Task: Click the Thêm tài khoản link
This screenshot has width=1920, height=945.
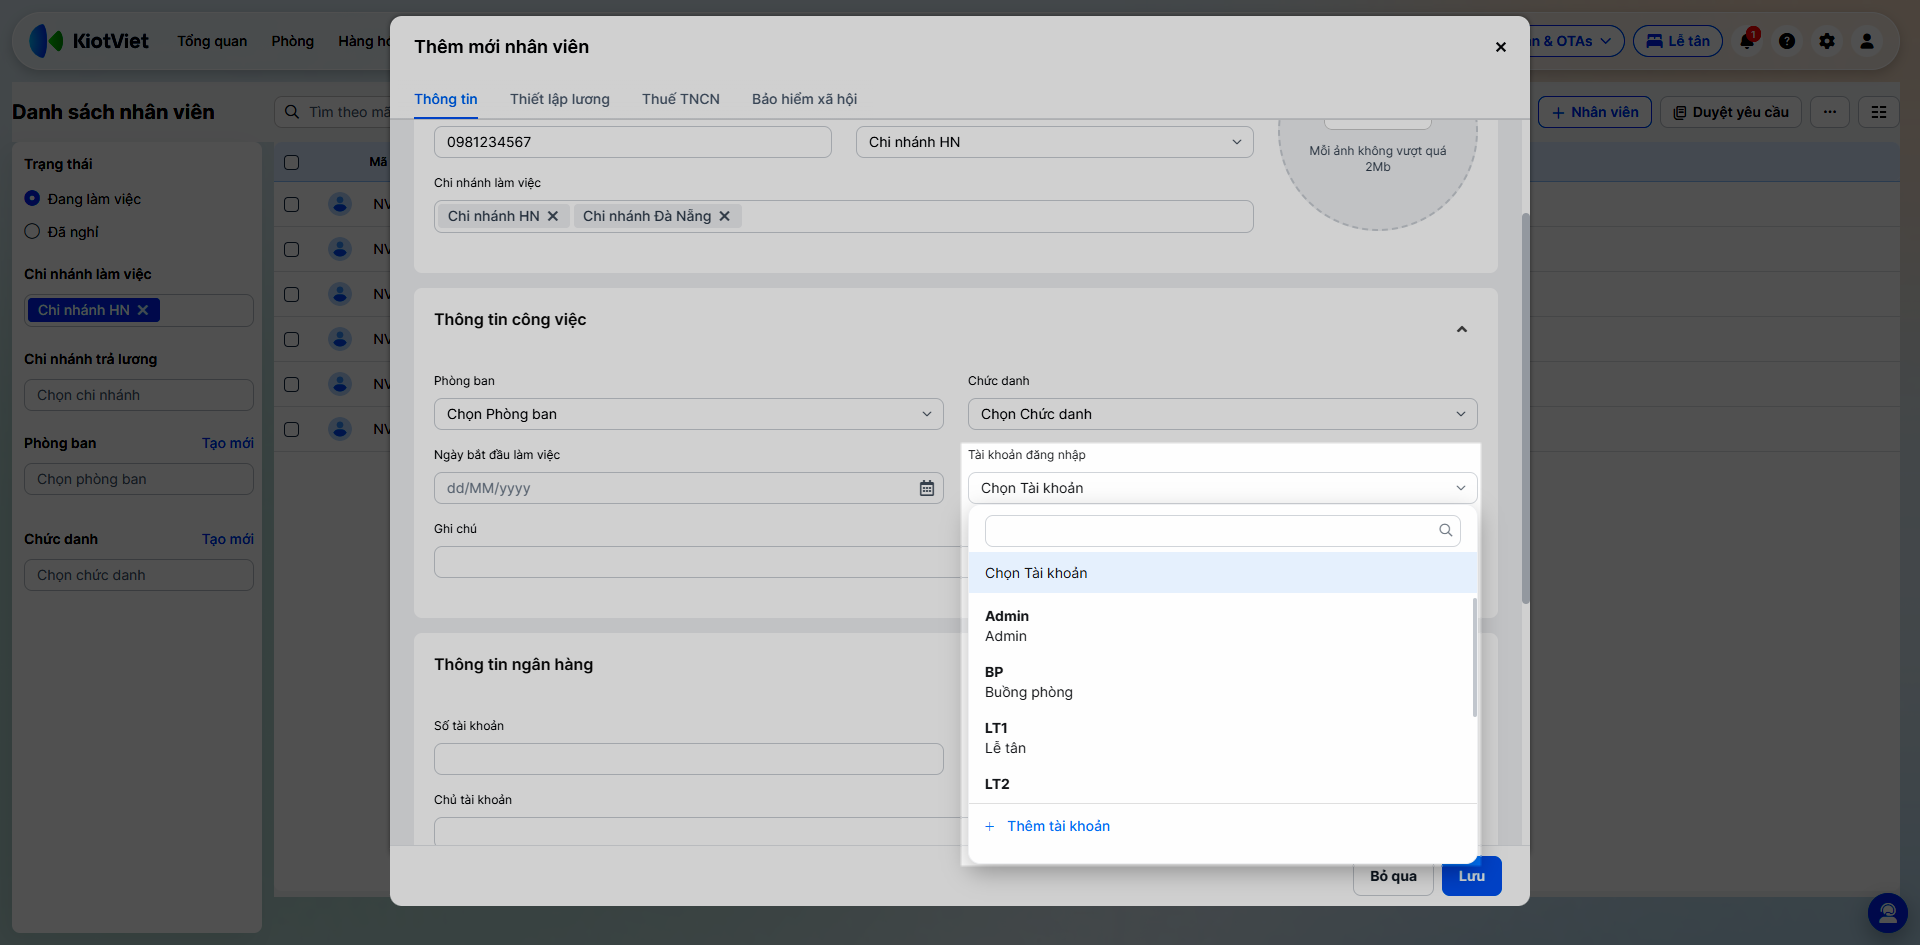Action: pyautogui.click(x=1059, y=826)
